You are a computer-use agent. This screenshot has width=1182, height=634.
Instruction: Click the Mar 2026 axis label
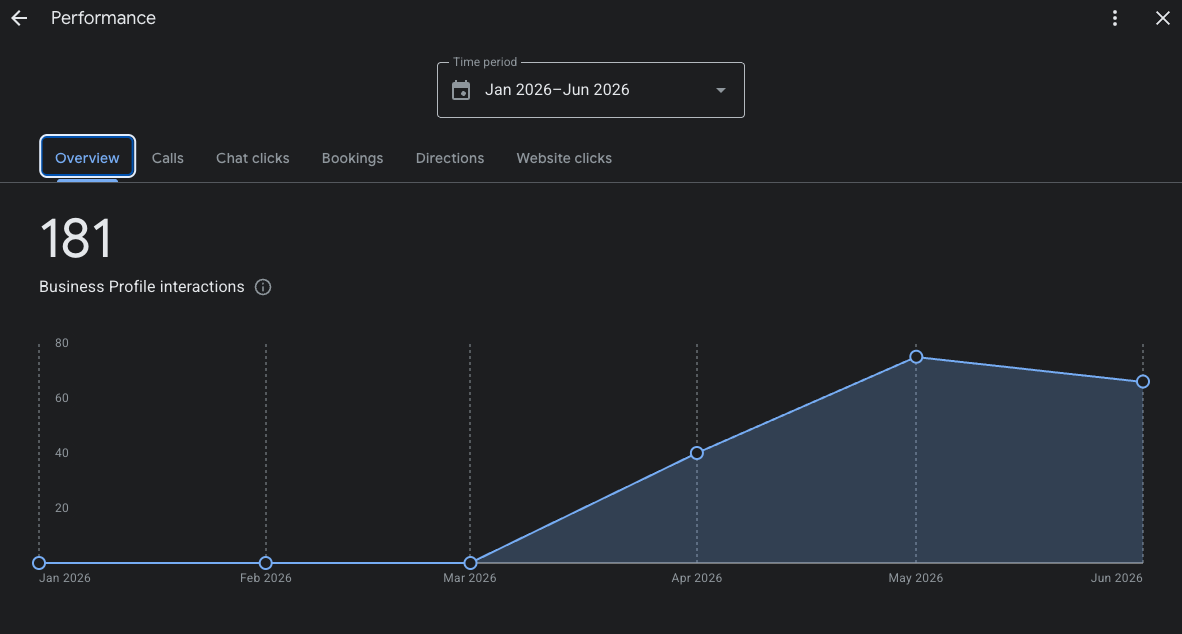tap(470, 578)
